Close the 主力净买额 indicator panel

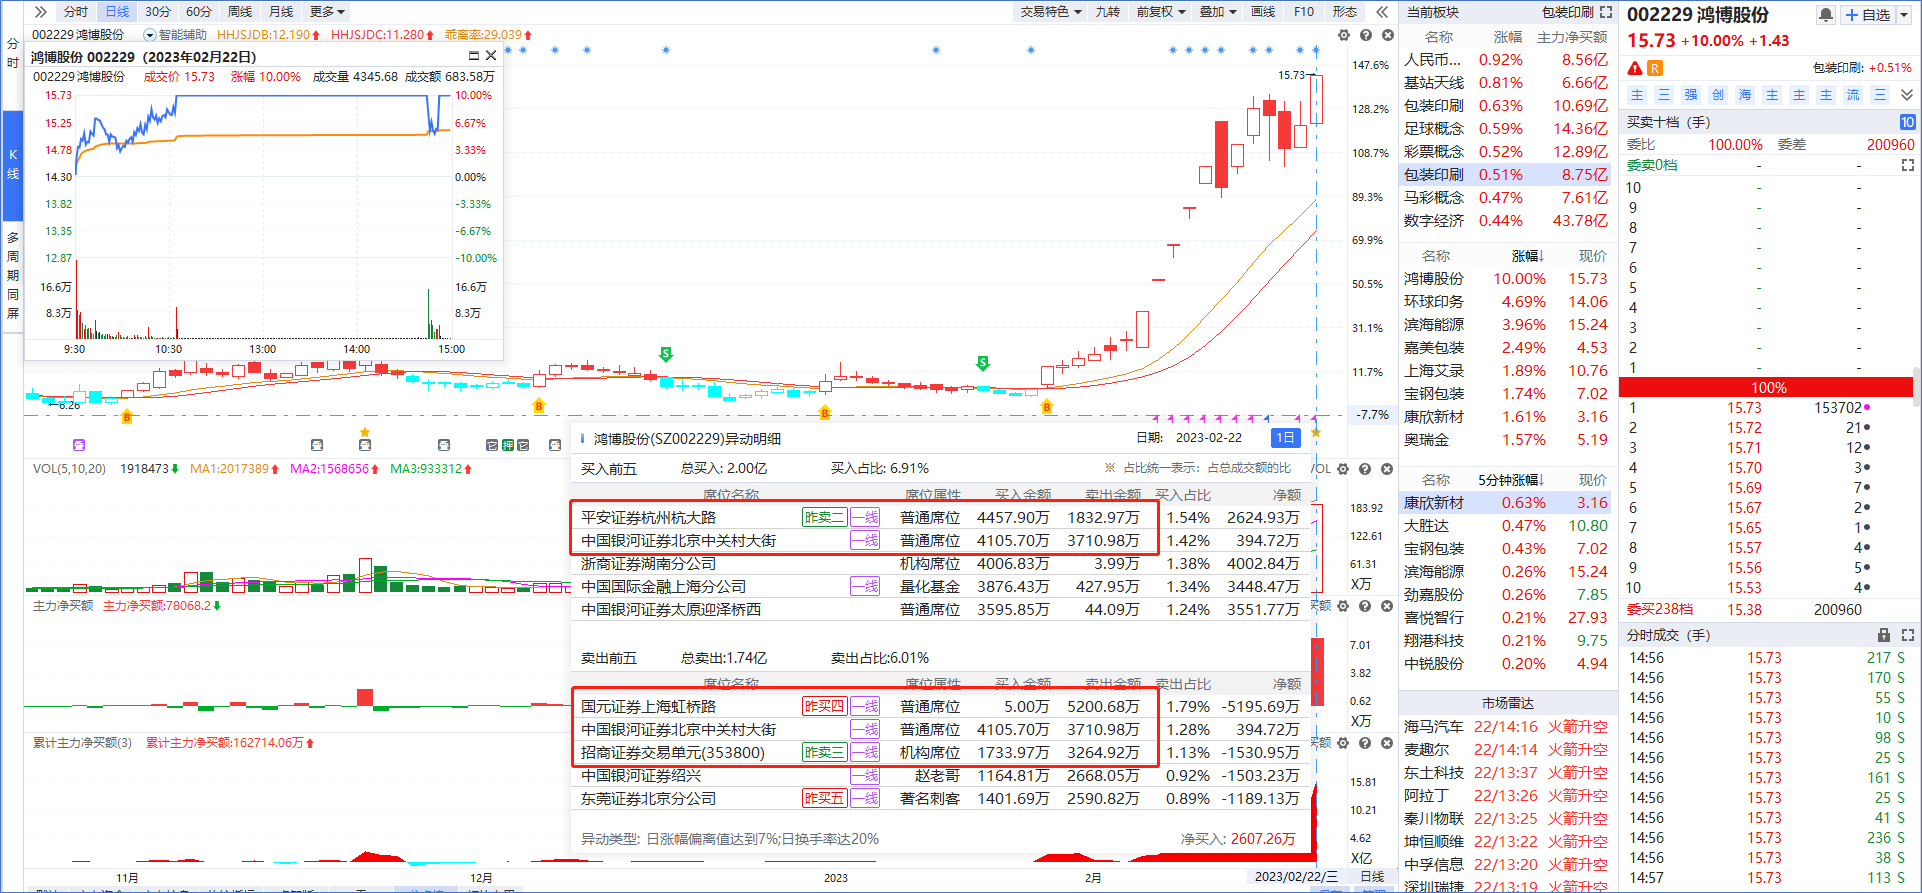(x=1387, y=606)
